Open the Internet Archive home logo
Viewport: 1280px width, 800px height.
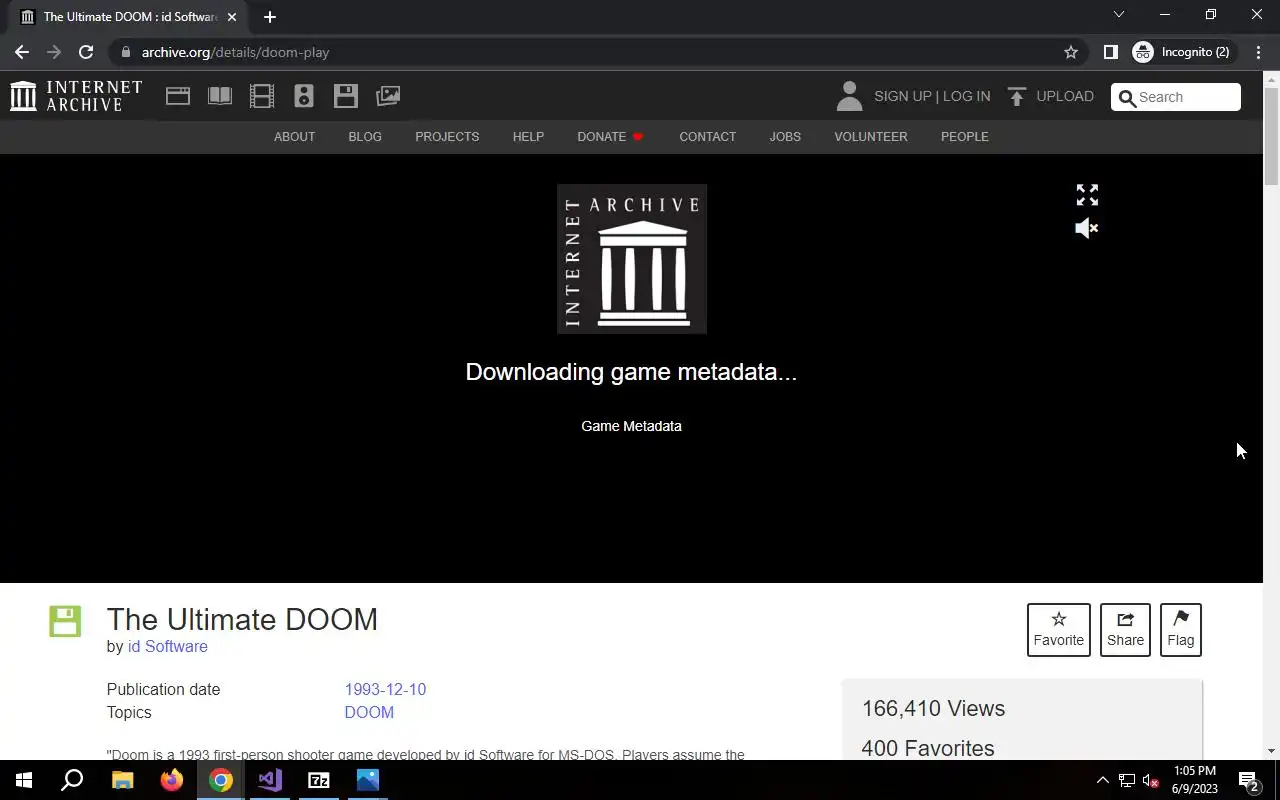coord(76,96)
